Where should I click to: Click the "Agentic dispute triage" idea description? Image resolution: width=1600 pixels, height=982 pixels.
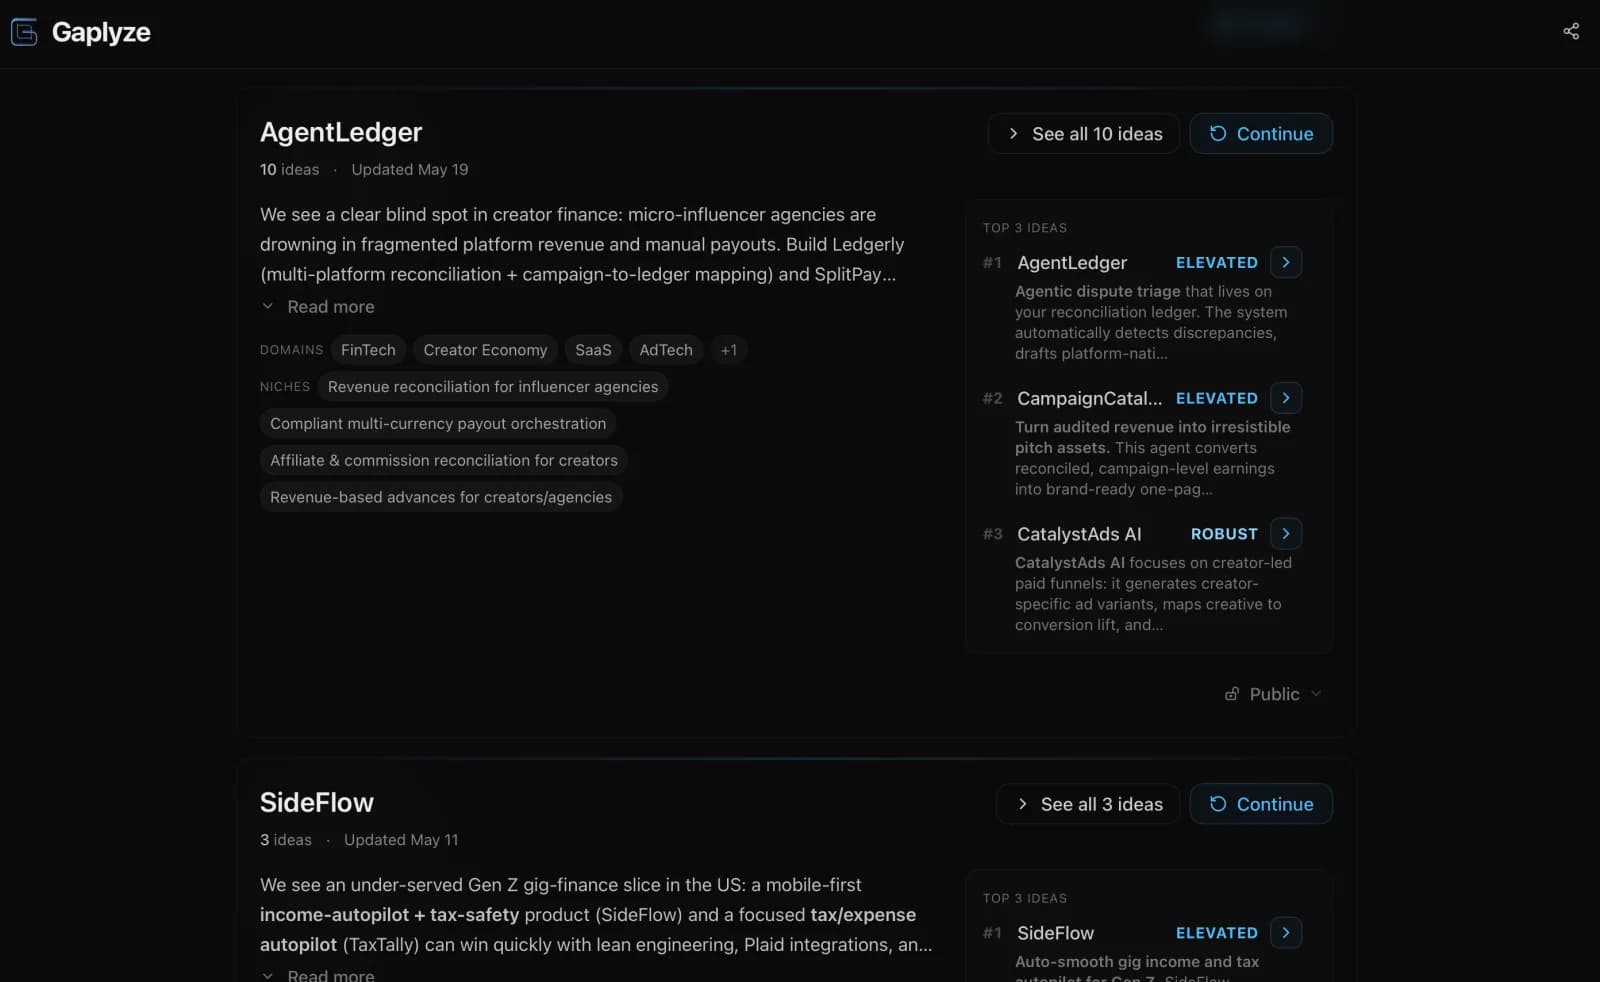(x=1151, y=322)
